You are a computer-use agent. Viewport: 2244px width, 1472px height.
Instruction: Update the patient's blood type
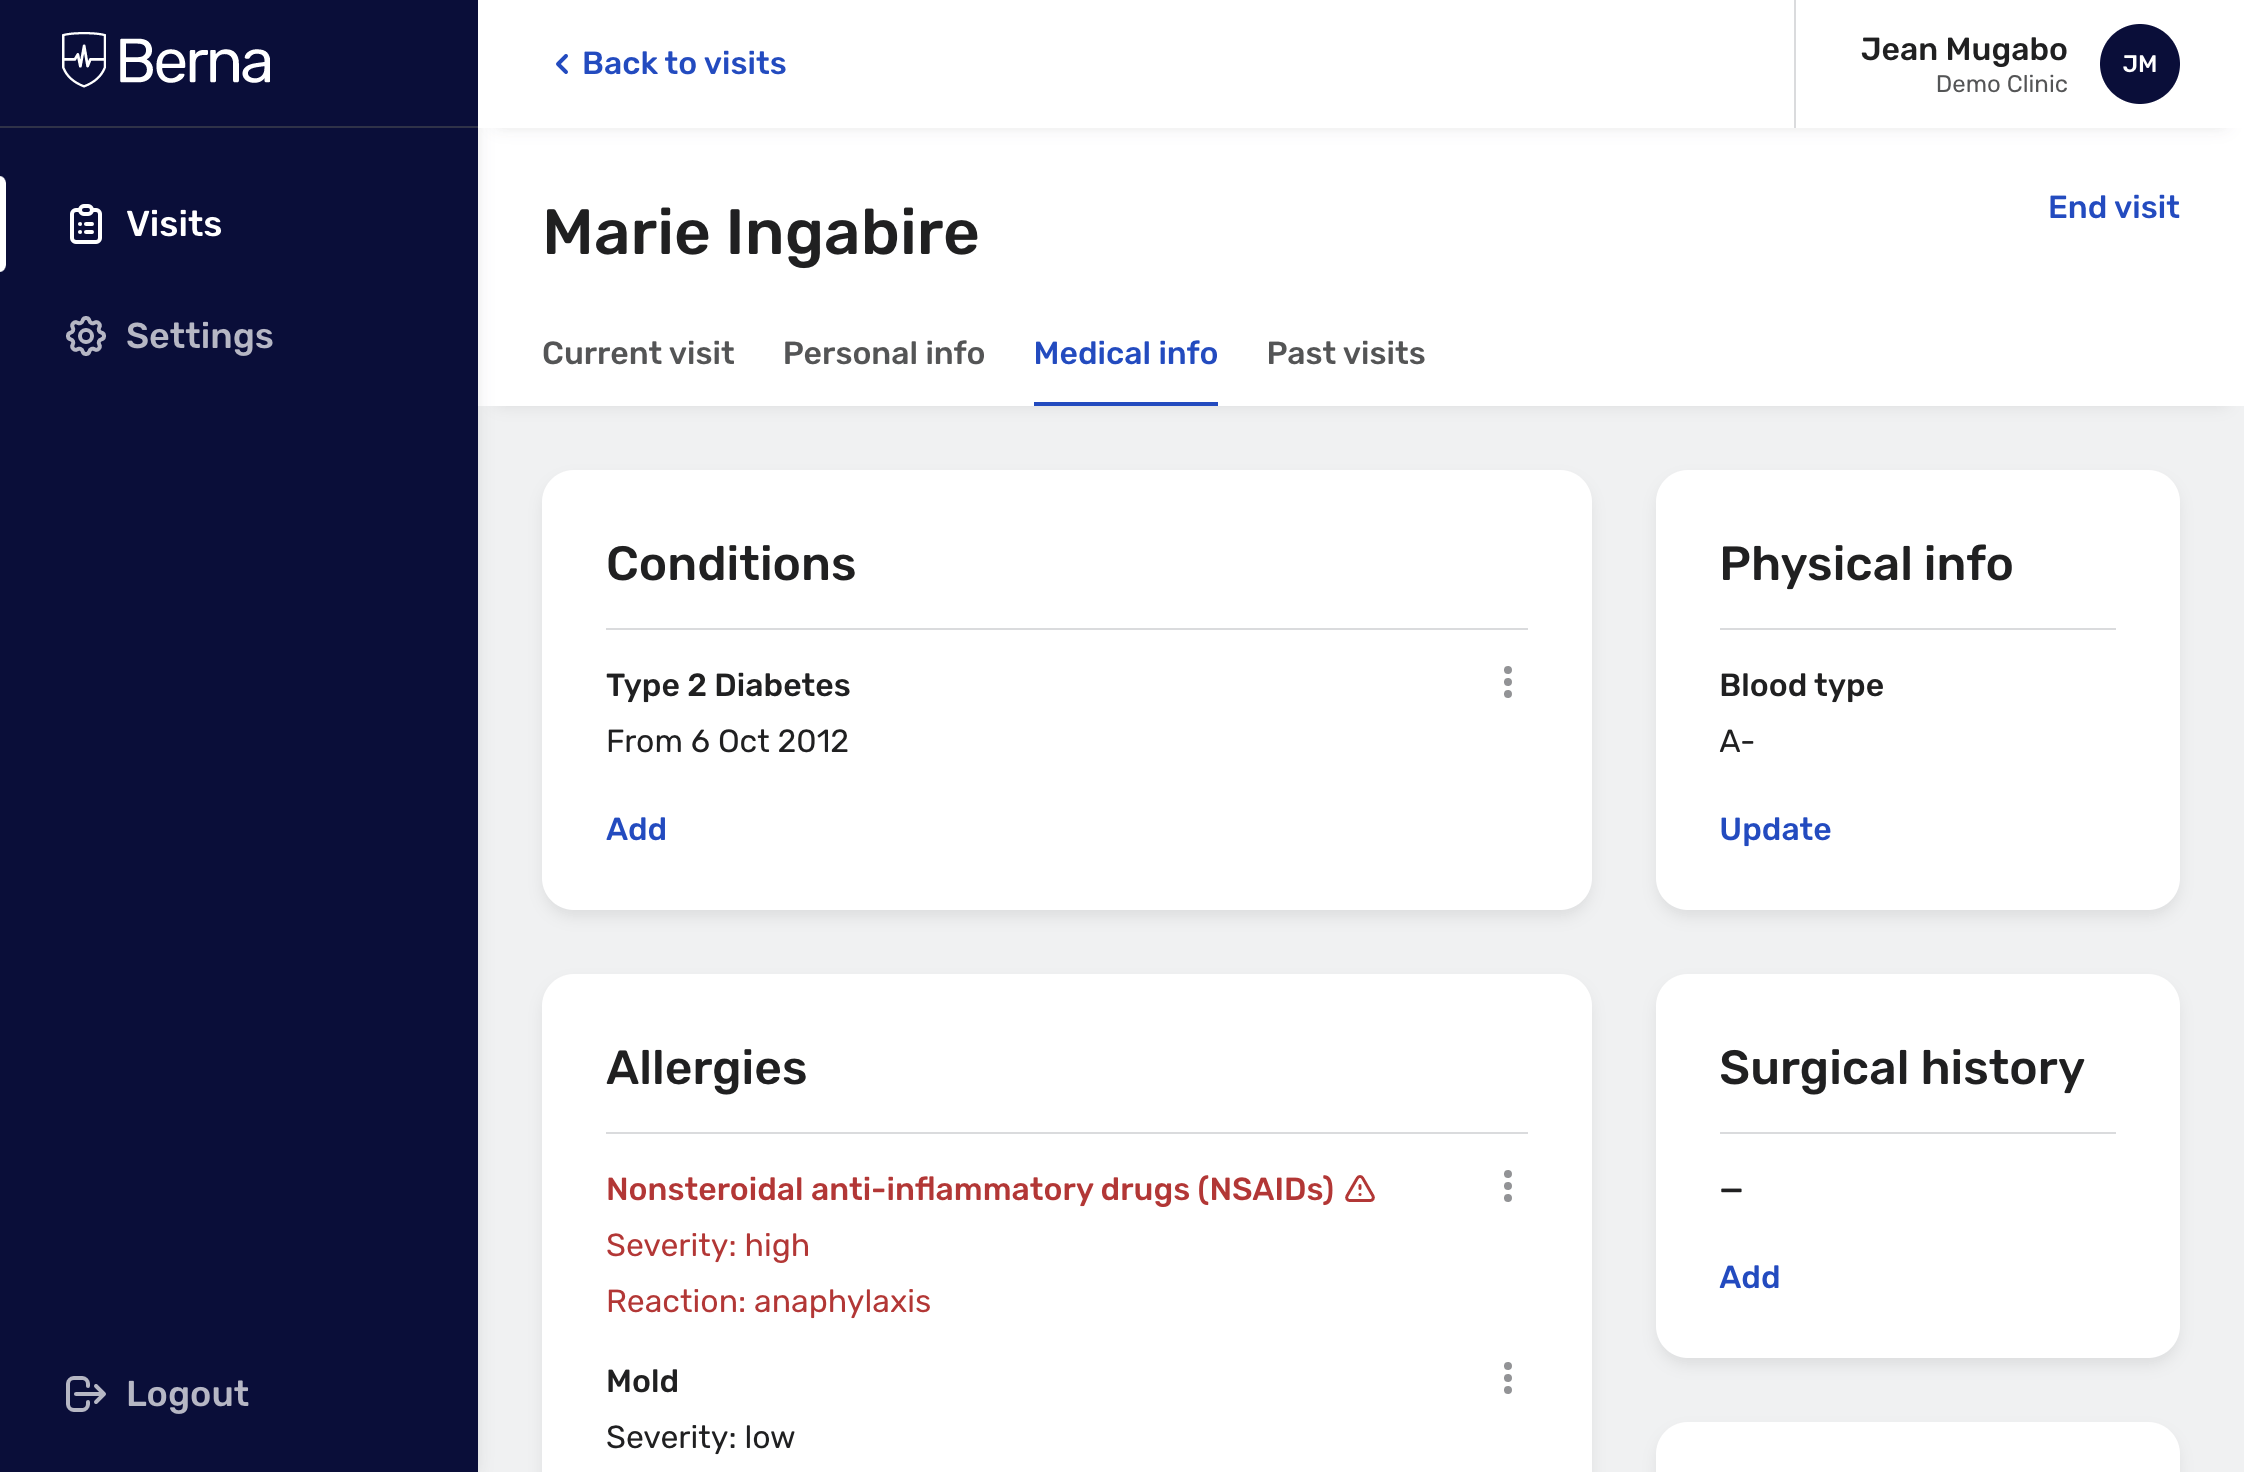(1775, 828)
